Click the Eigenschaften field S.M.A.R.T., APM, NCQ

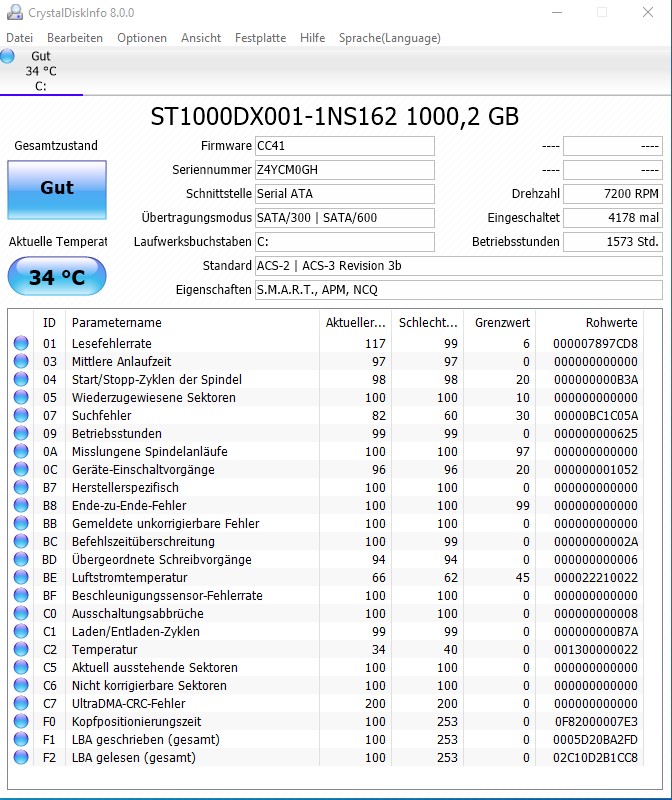pos(459,290)
